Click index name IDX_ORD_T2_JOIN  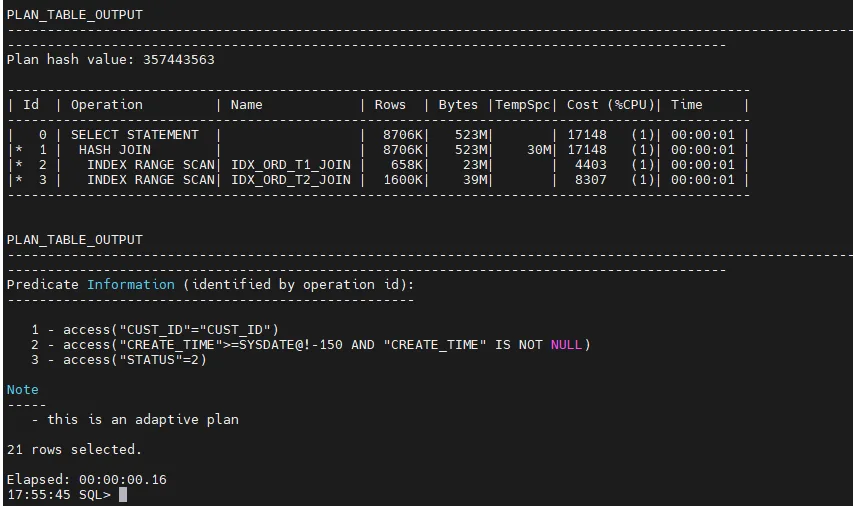[x=290, y=180]
